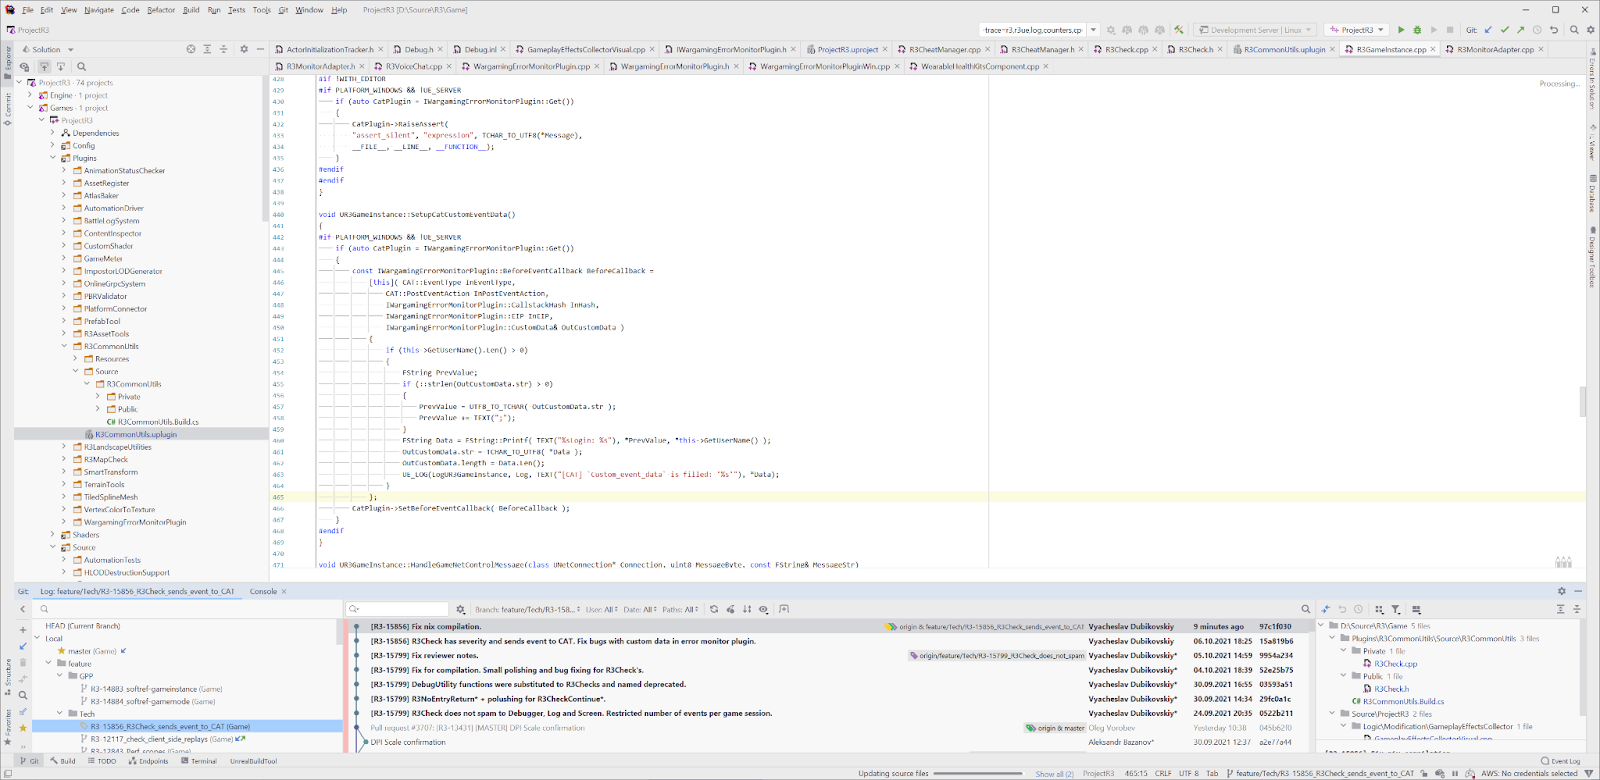The height and width of the screenshot is (780, 1600).
Task: Collapse the R3CommonUtils folder in Solution tree
Action: pyautogui.click(x=64, y=346)
